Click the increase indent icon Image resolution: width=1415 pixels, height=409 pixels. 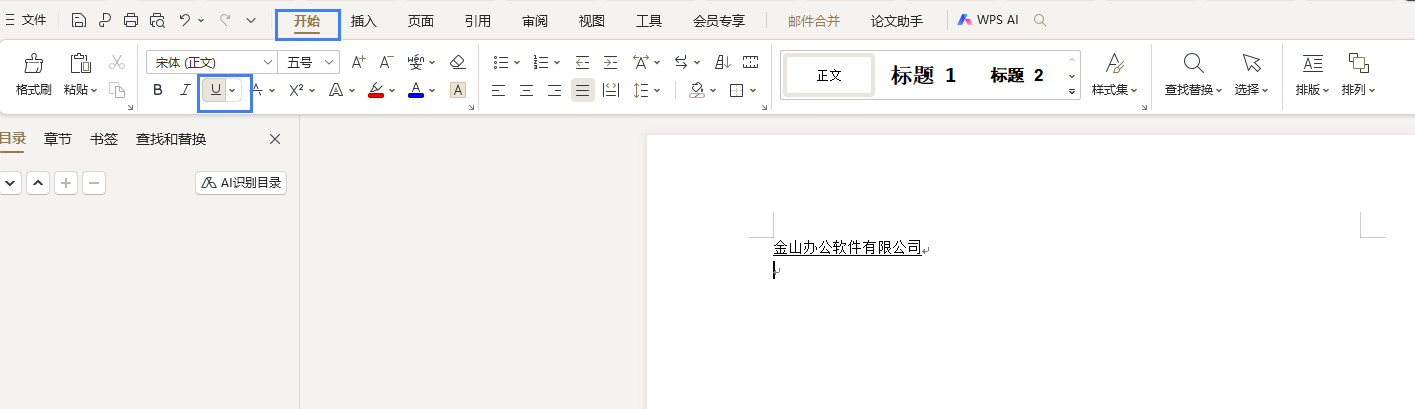coord(610,62)
